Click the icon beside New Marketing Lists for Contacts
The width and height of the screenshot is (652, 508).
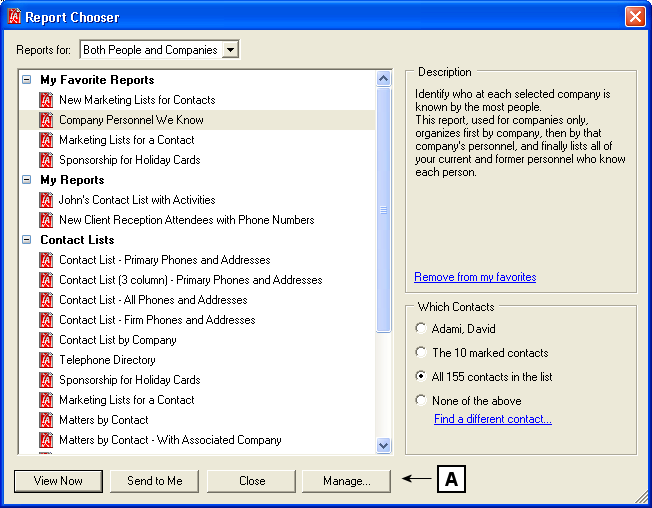46,100
